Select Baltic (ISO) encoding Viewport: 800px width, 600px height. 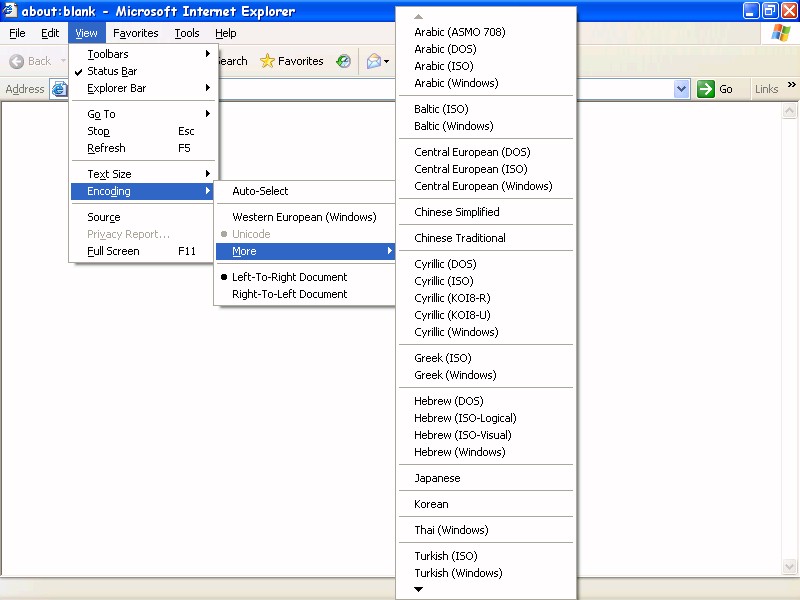tap(486, 109)
